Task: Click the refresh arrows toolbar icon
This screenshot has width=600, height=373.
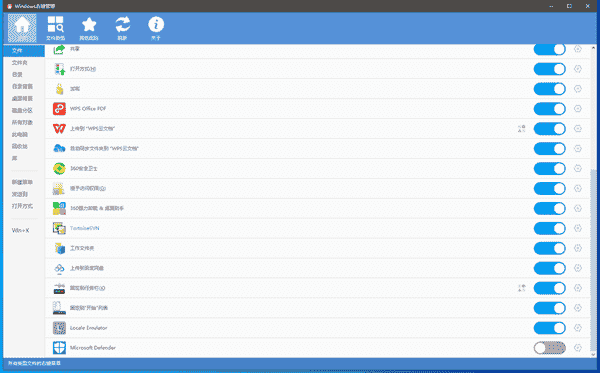Action: pos(122,28)
